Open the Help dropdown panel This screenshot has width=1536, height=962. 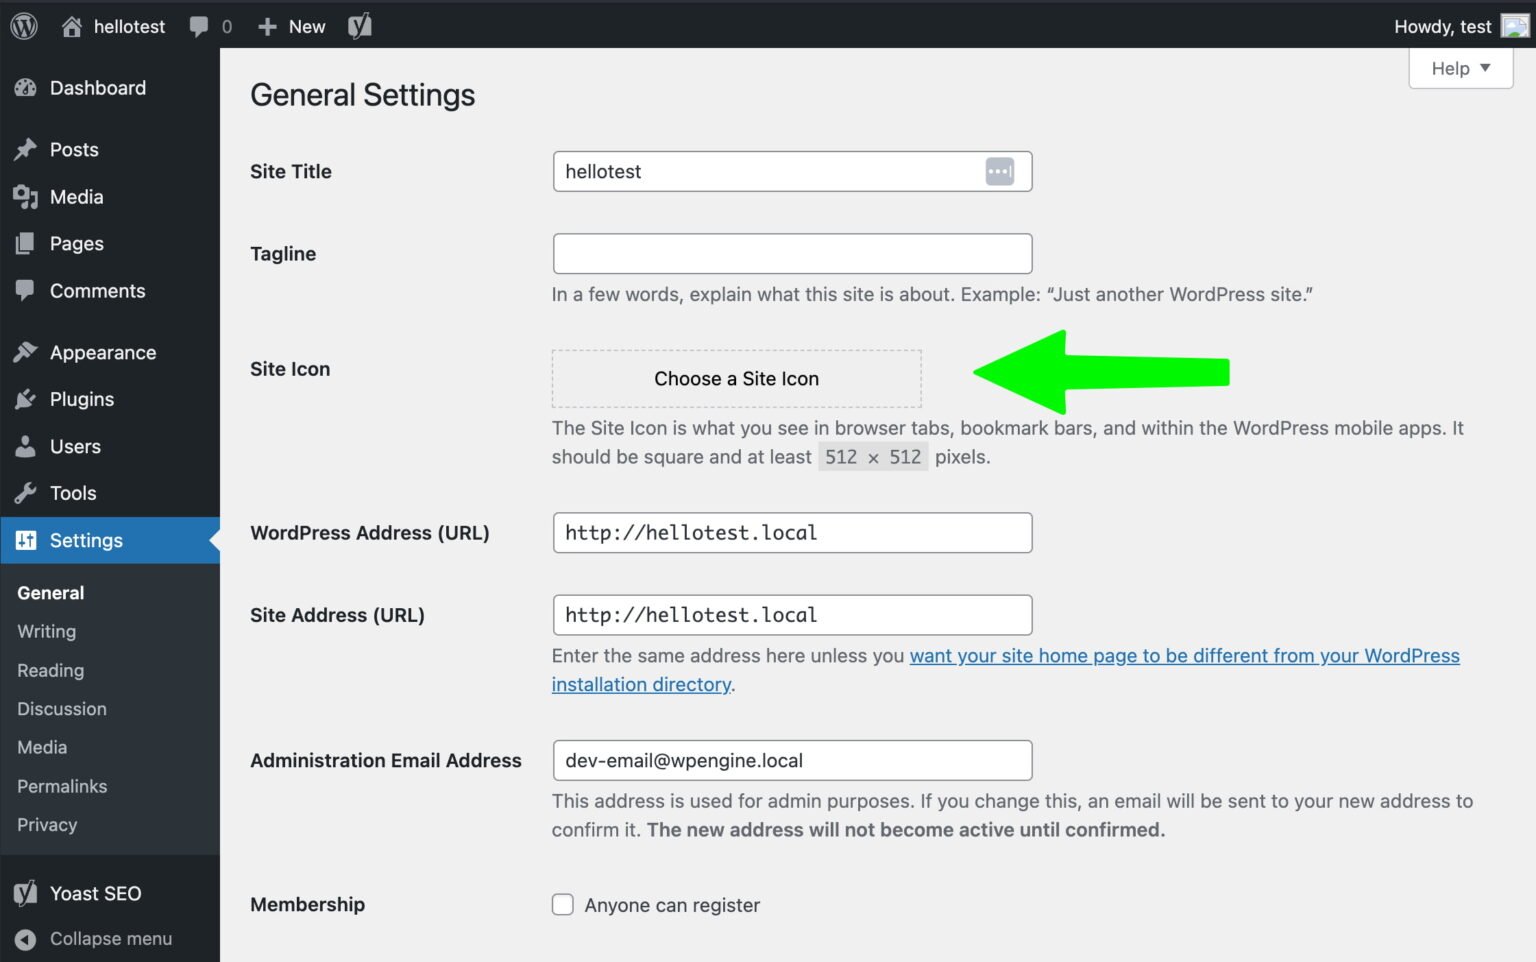pos(1459,68)
